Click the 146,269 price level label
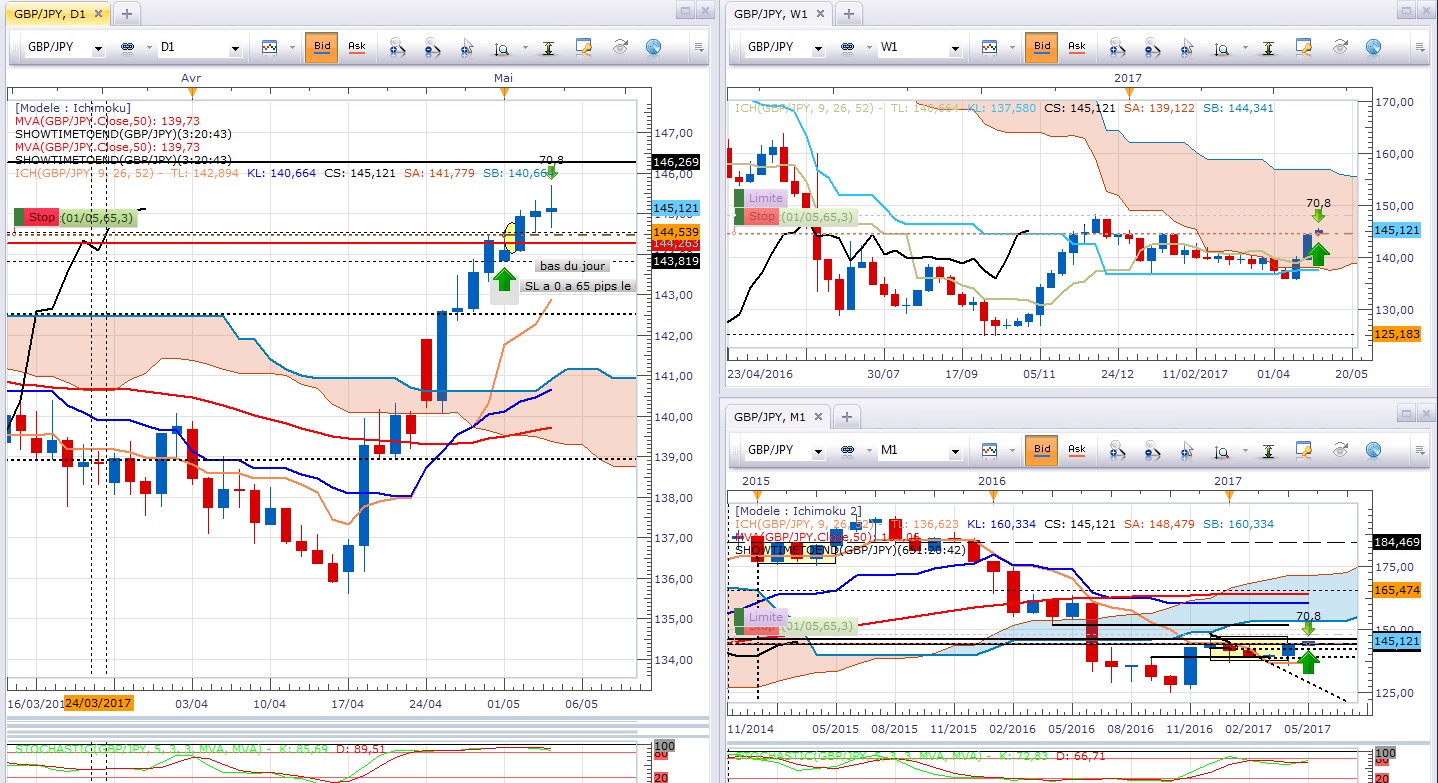Viewport: 1438px width, 783px height. (675, 161)
